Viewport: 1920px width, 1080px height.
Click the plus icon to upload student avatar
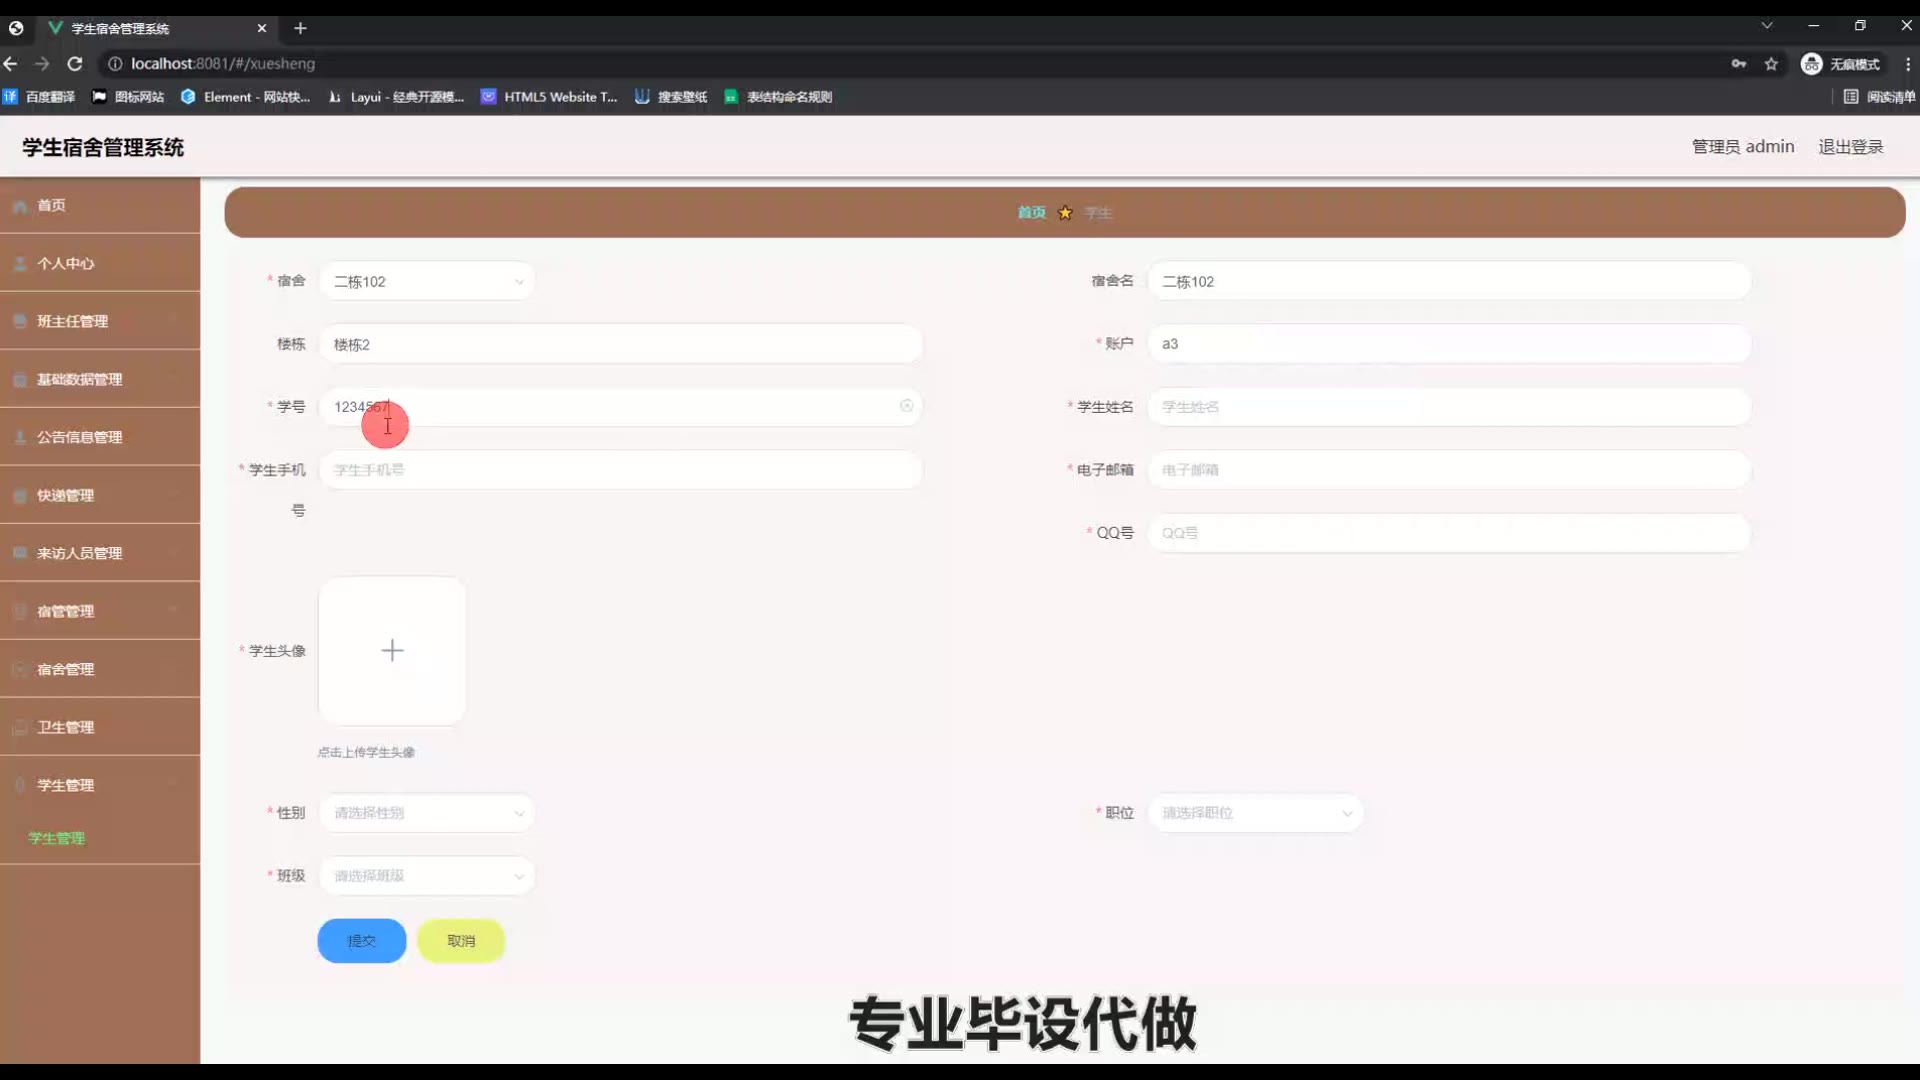click(x=392, y=651)
